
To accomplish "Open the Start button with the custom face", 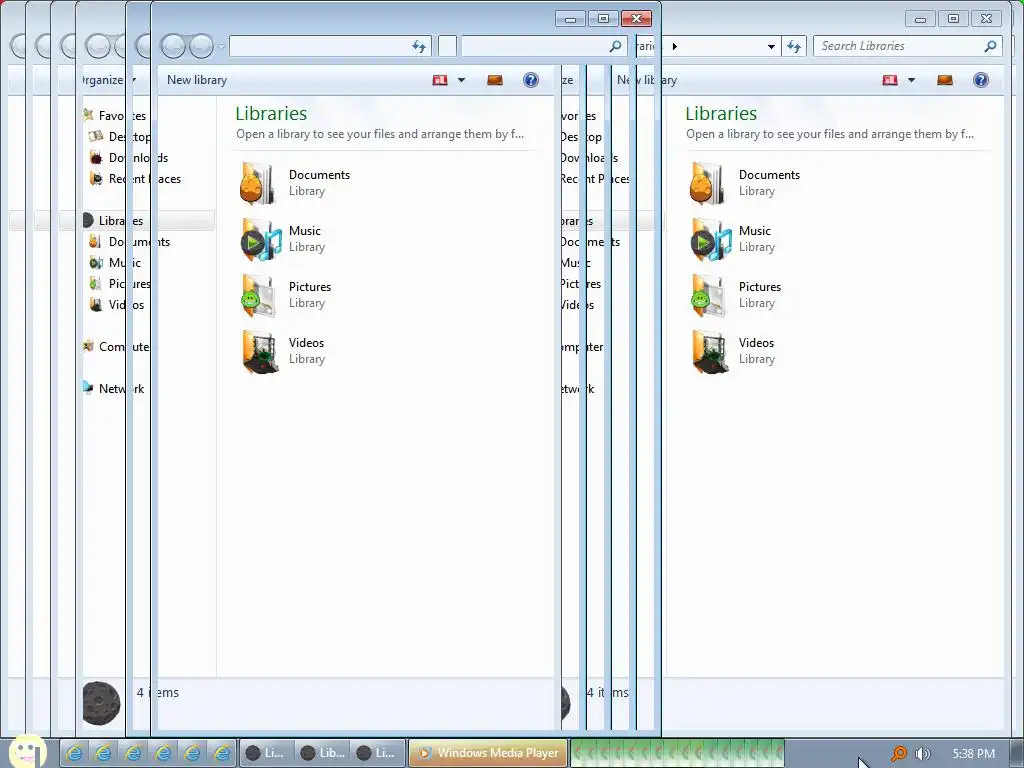I will click(x=27, y=751).
